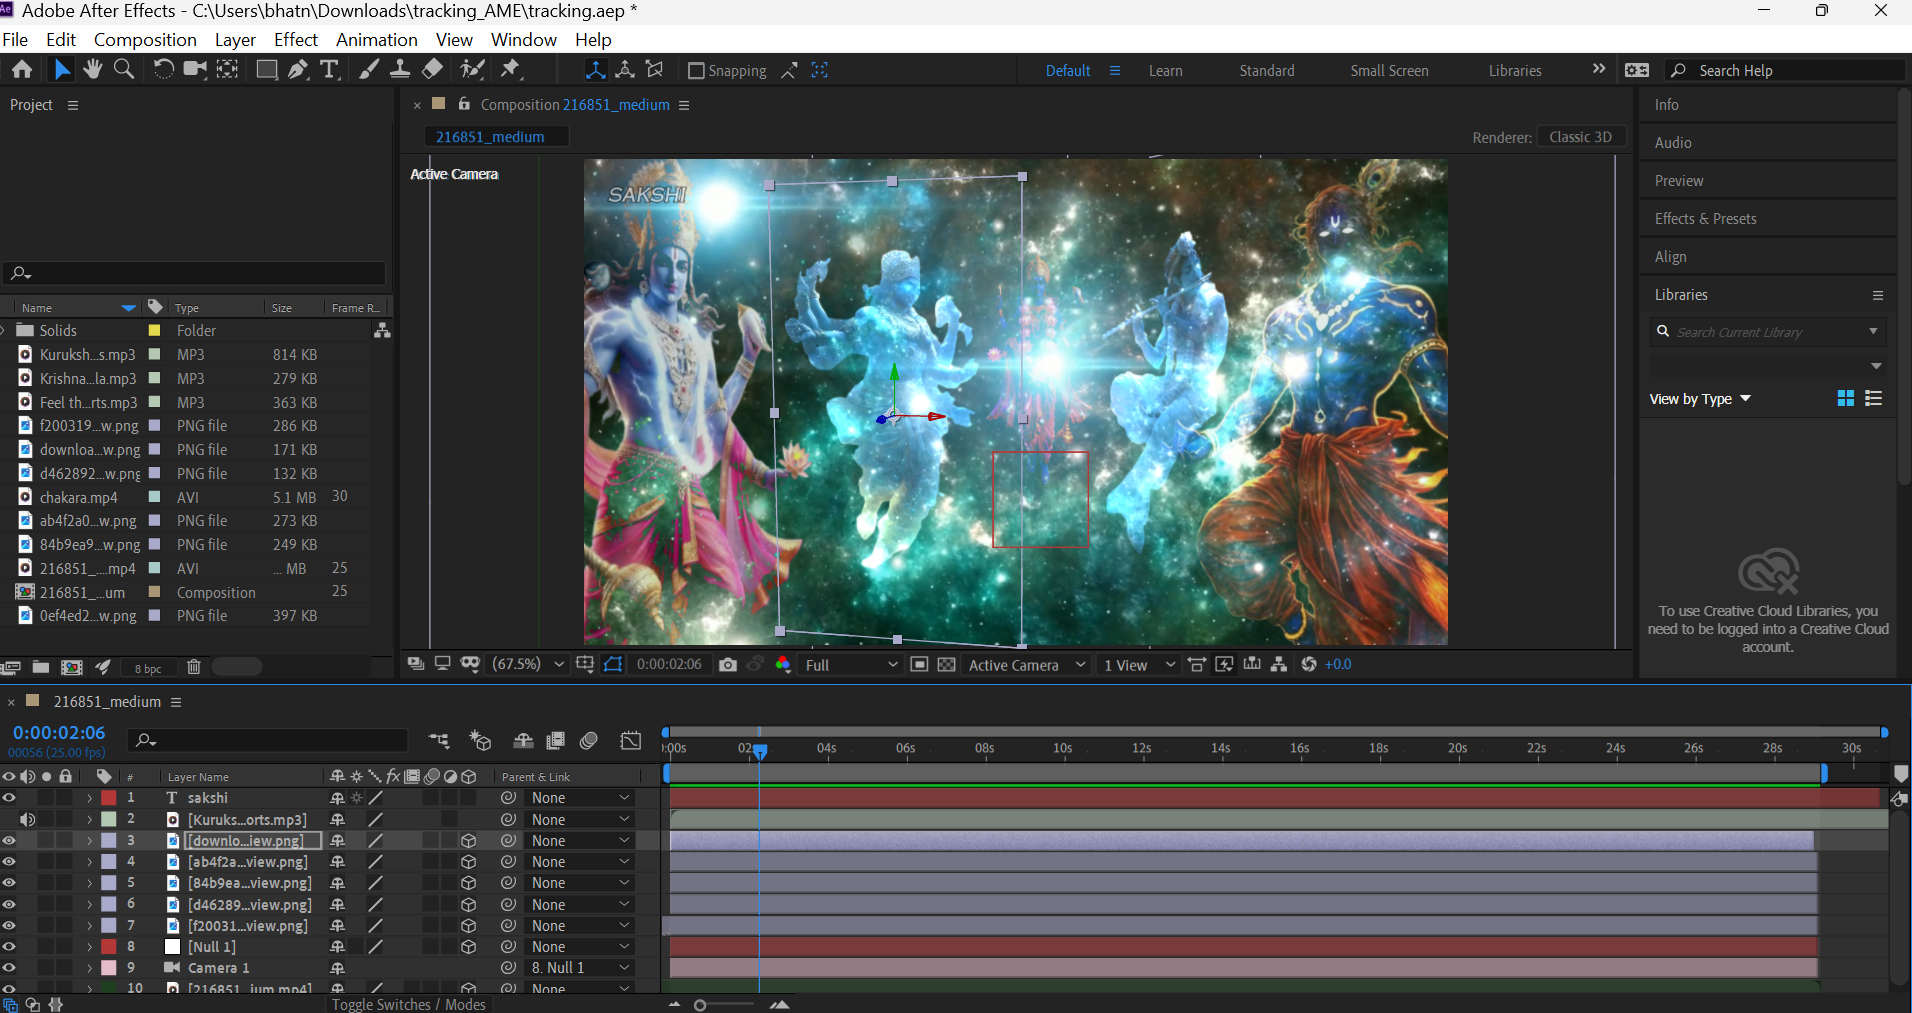Enable the Snapping checkbox

coord(697,70)
